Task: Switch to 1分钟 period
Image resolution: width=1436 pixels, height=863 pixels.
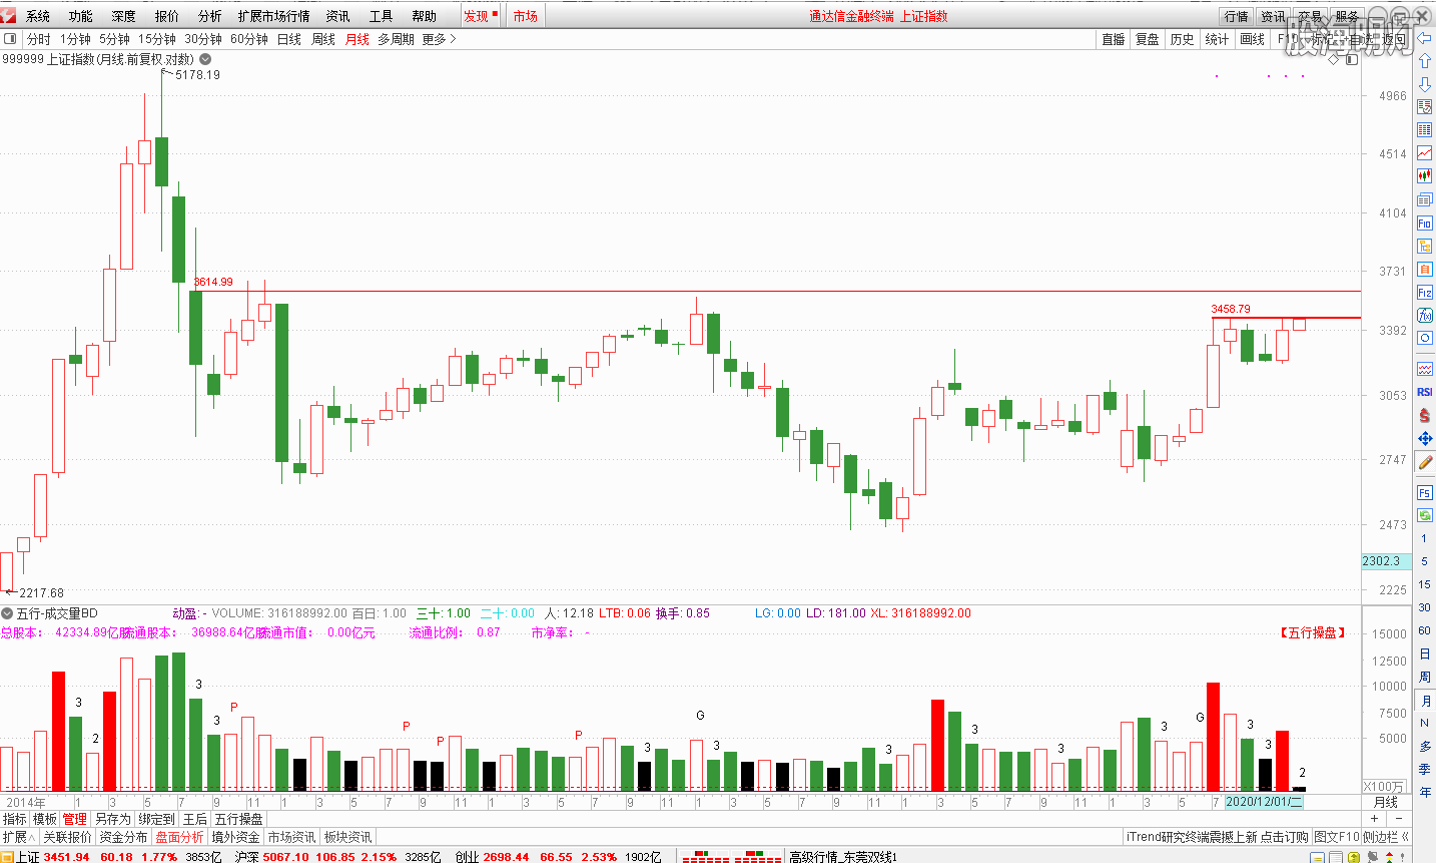Action: [75, 39]
